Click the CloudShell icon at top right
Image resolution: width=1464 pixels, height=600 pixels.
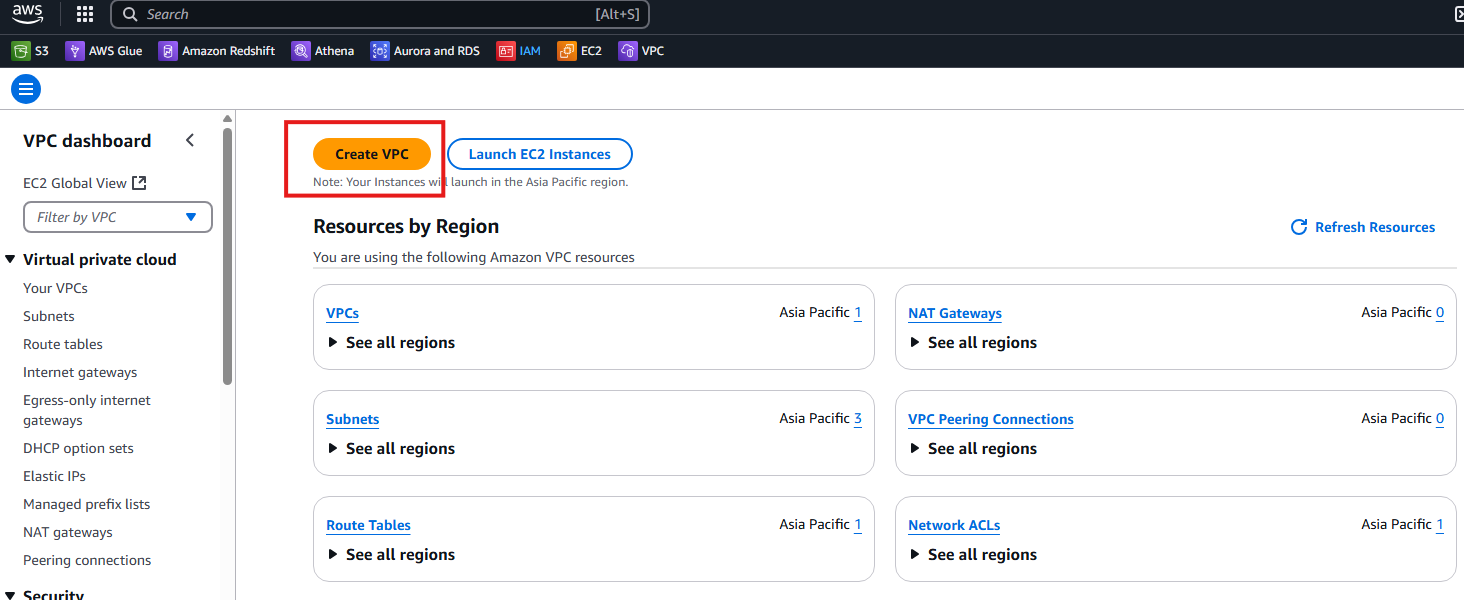click(1459, 14)
